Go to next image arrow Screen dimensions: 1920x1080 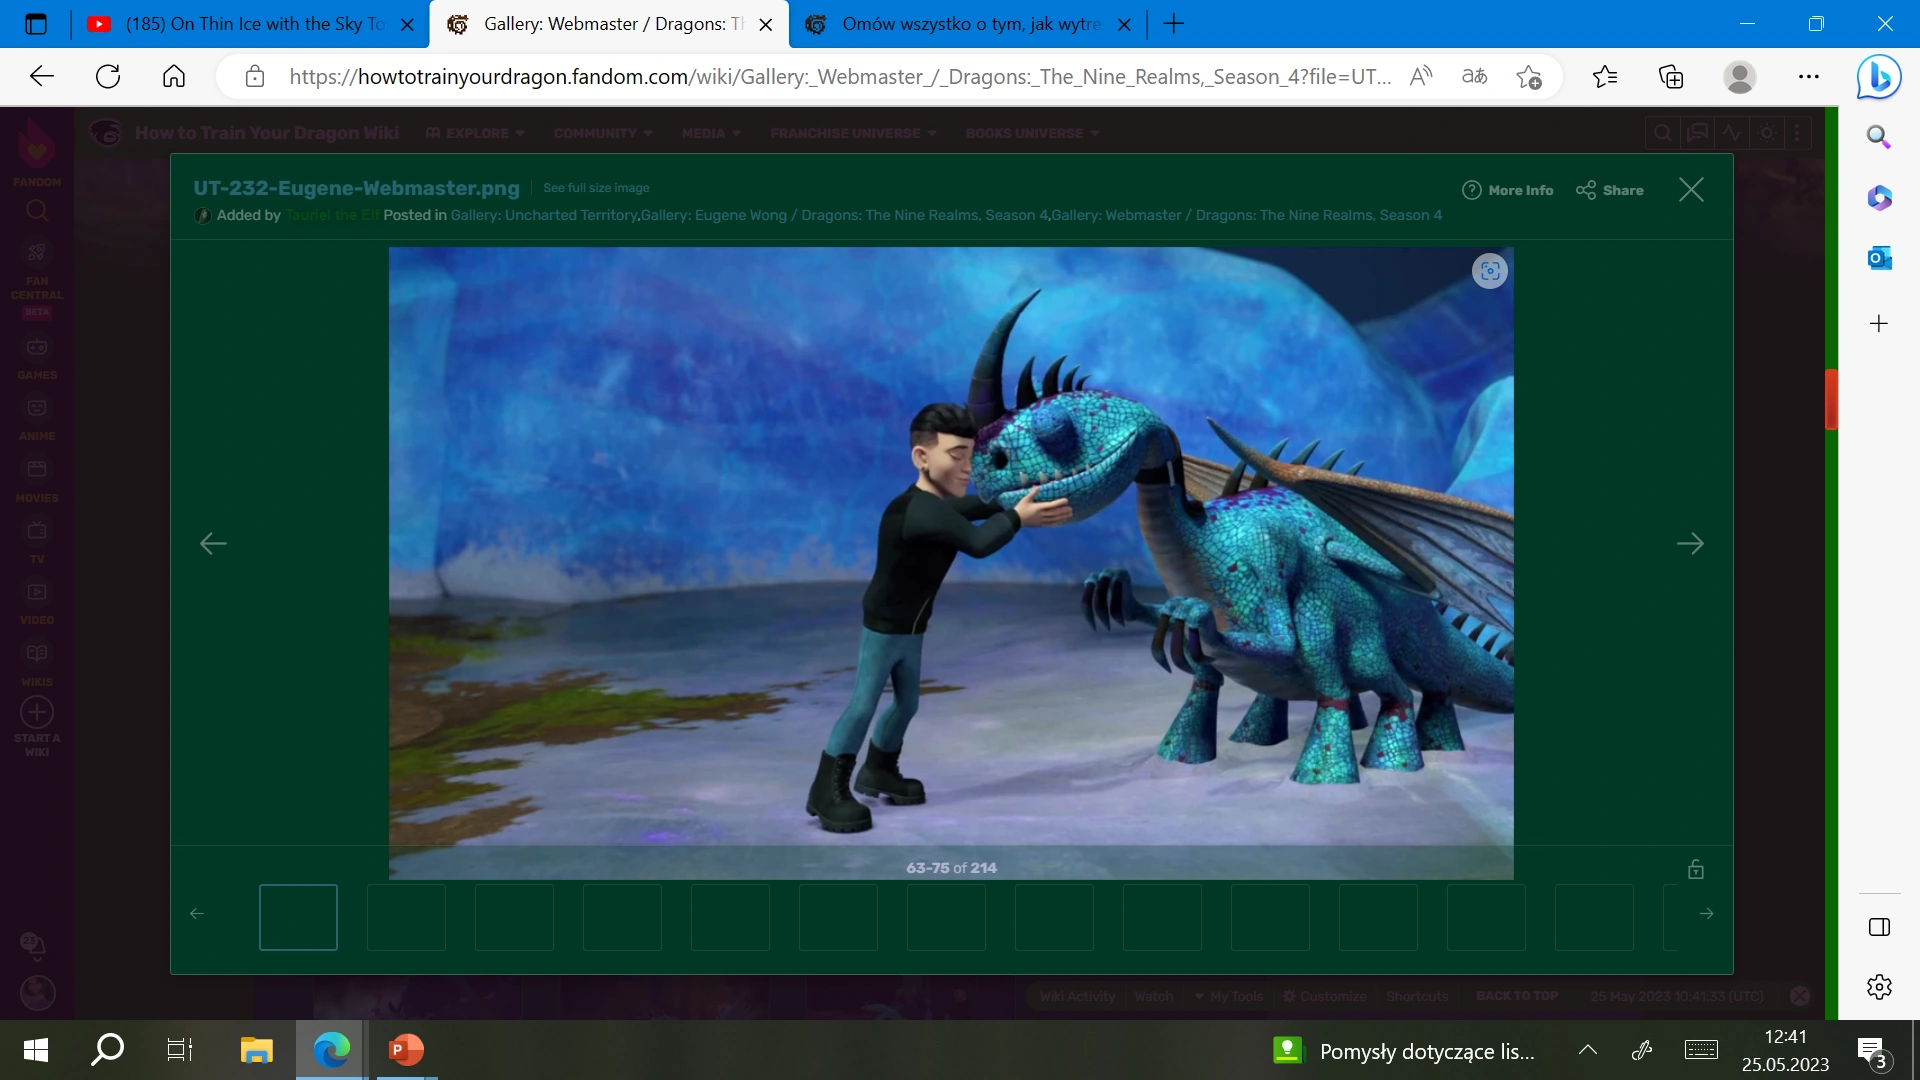point(1690,544)
